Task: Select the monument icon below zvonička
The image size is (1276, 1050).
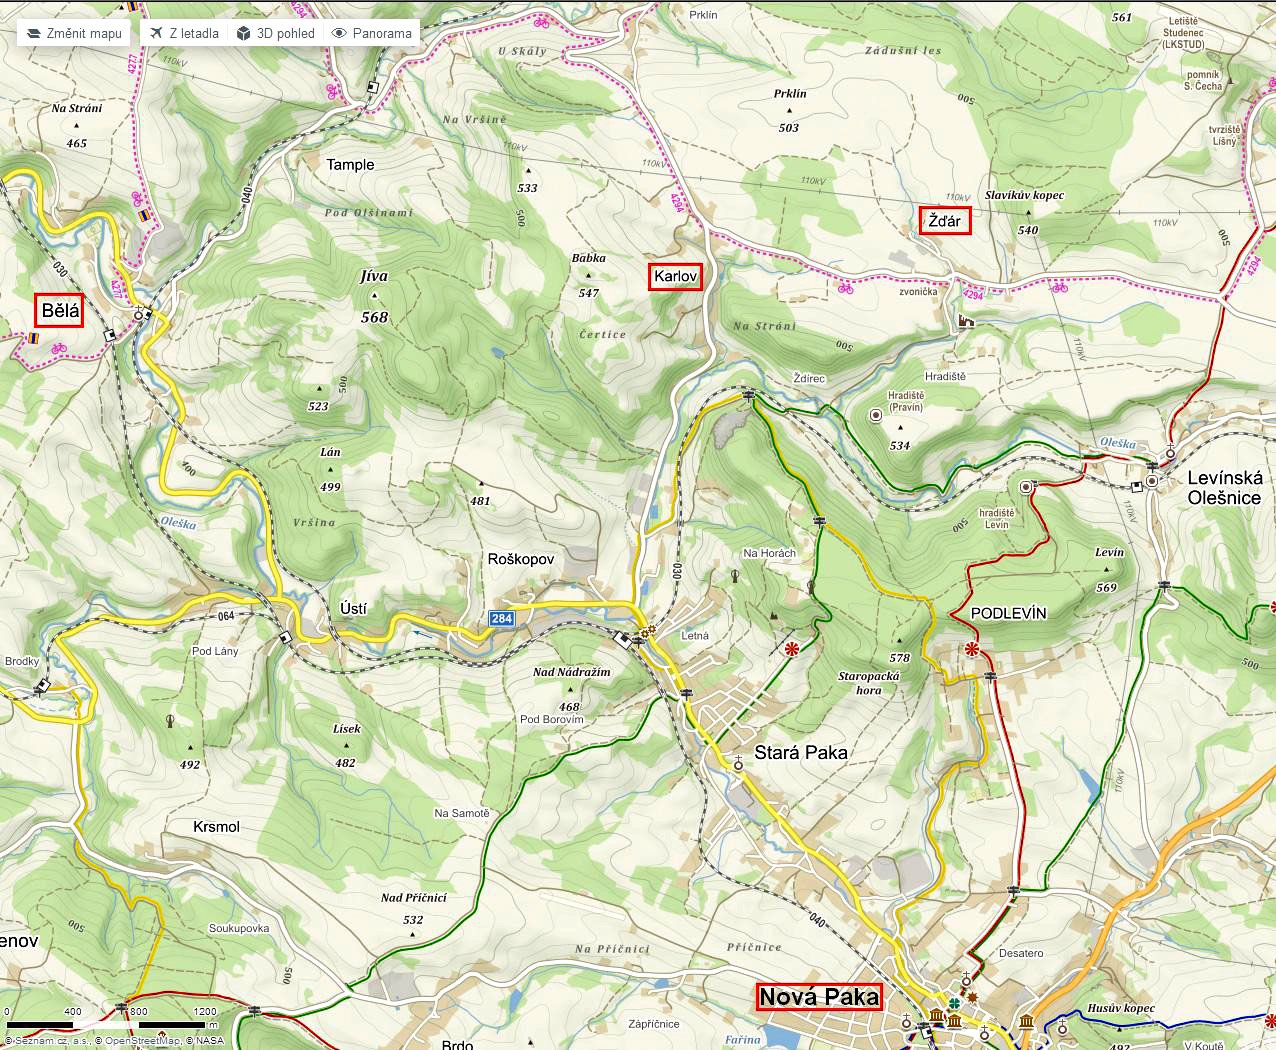Action: pyautogui.click(x=965, y=321)
